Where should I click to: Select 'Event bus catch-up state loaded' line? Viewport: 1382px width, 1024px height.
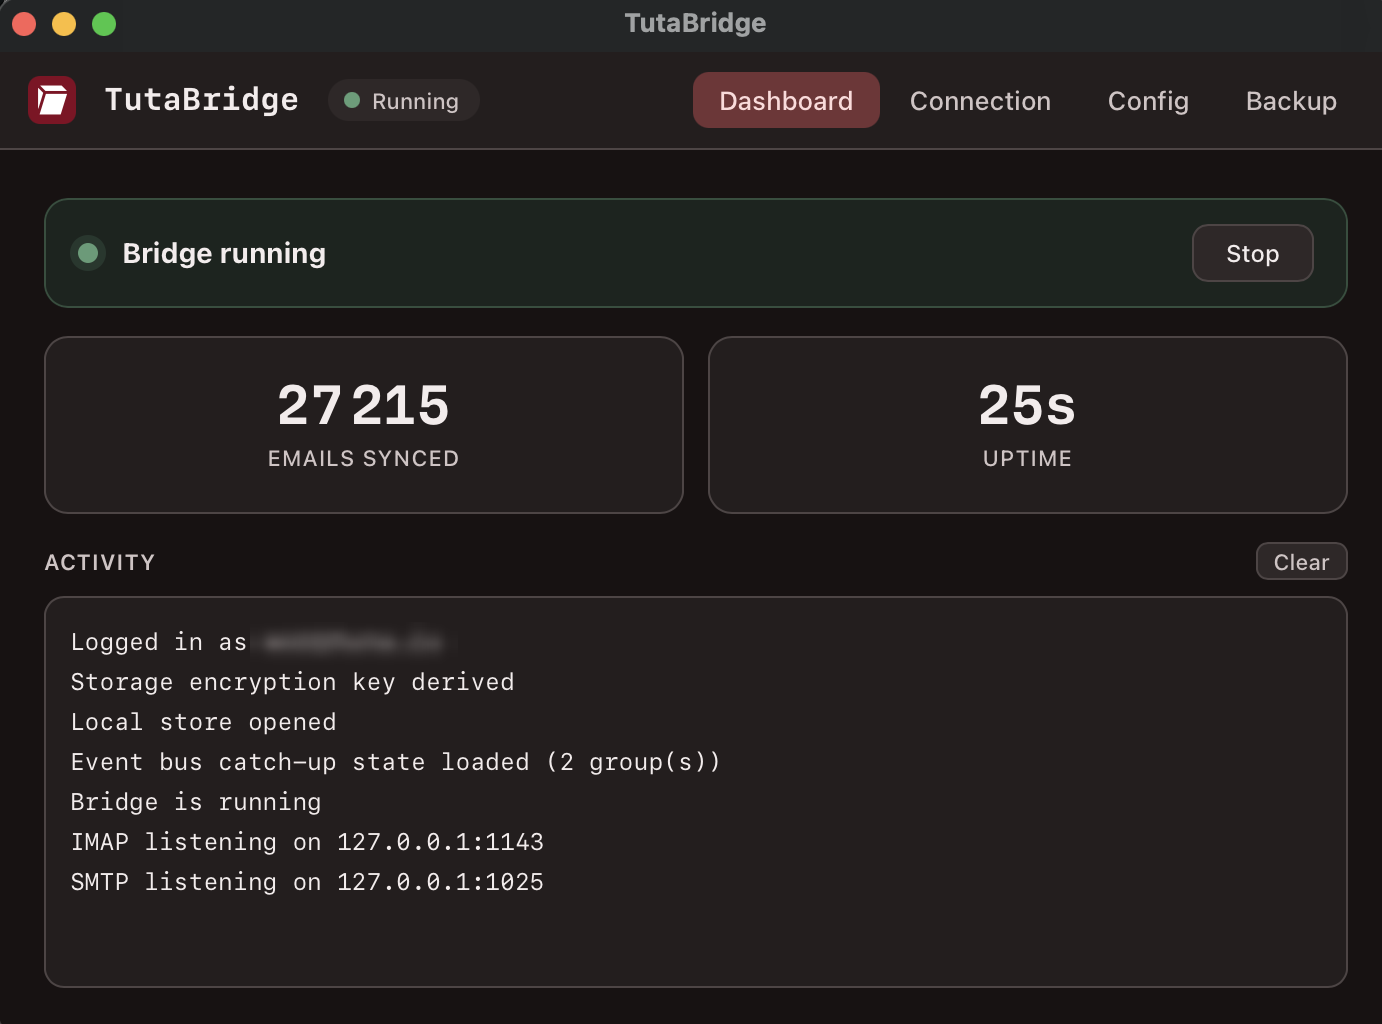pos(395,762)
